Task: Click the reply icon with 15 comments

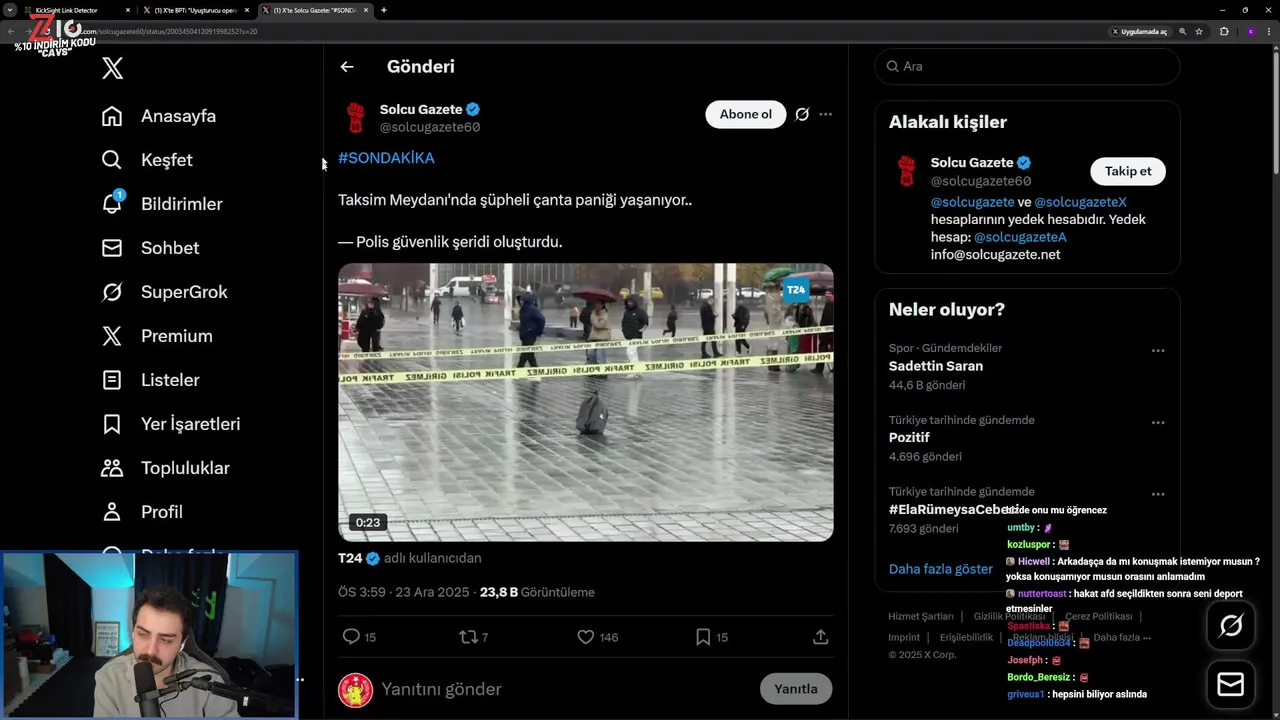Action: tap(359, 637)
